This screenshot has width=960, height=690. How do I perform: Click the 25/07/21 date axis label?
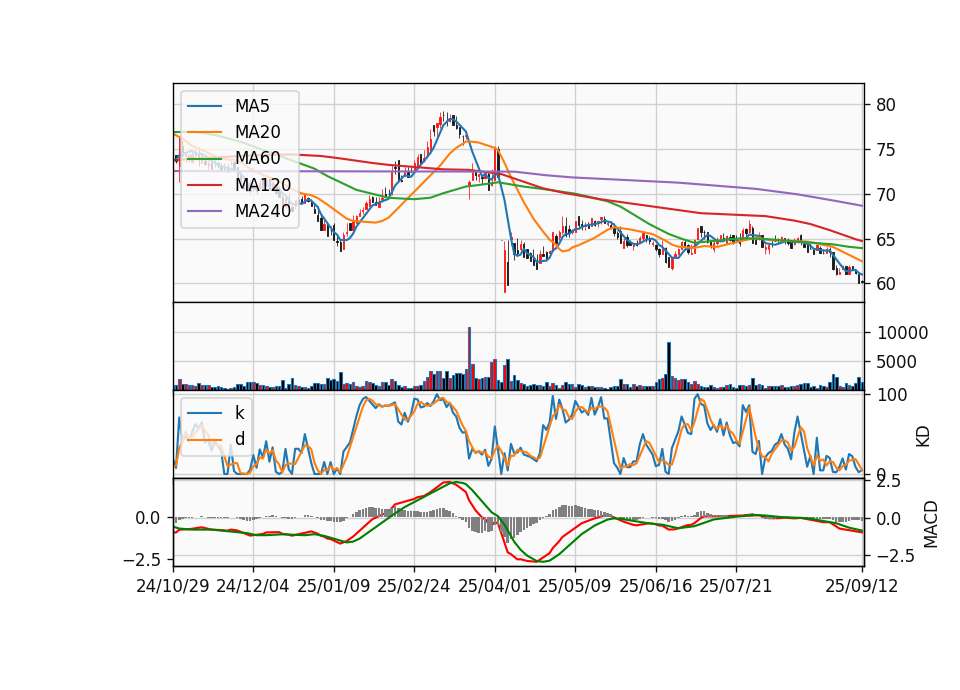pyautogui.click(x=735, y=586)
